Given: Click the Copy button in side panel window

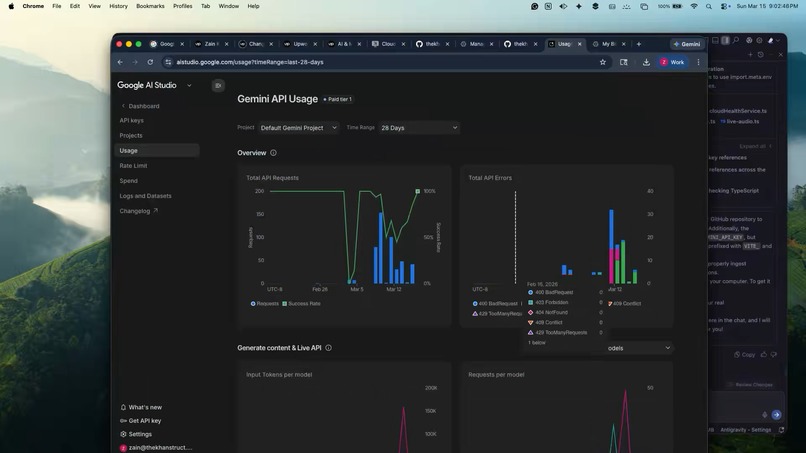Looking at the screenshot, I should [x=744, y=354].
